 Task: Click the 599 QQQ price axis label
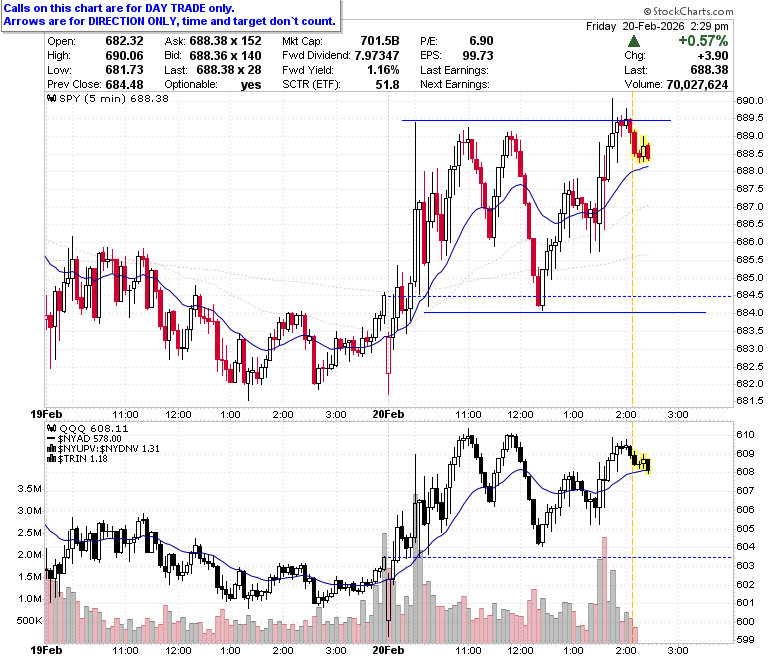coord(745,640)
